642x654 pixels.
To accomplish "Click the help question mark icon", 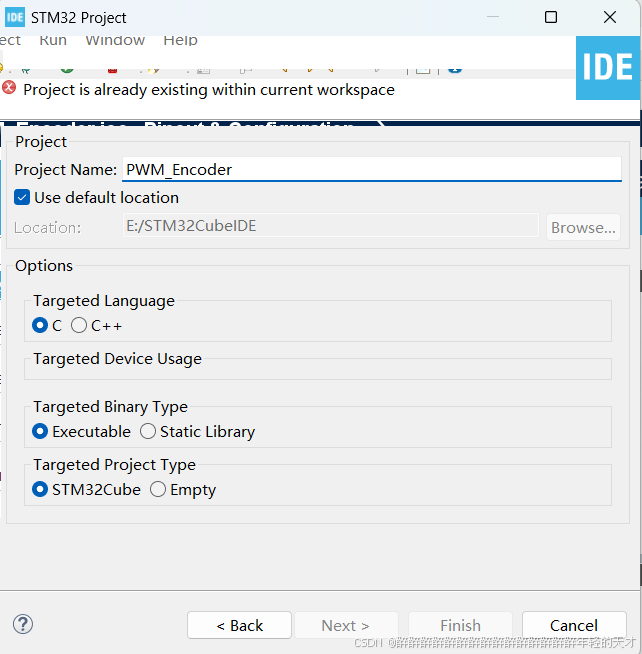I will point(23,624).
